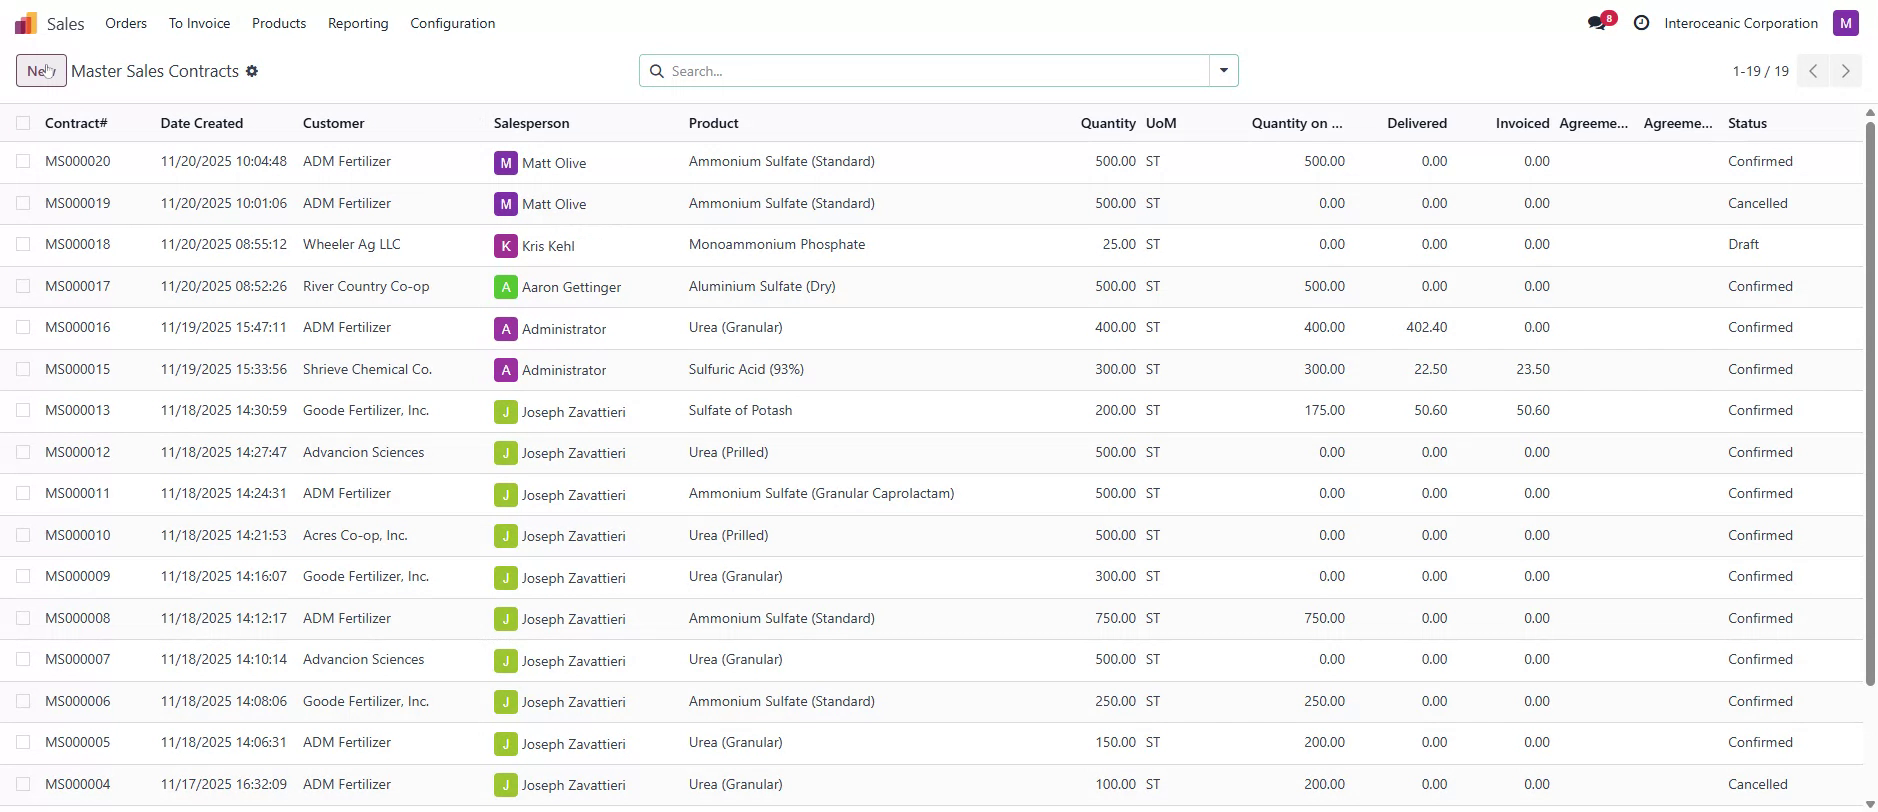Click Joseph Zavattieri avatar in MS000011 row
The image size is (1878, 812).
click(x=505, y=495)
